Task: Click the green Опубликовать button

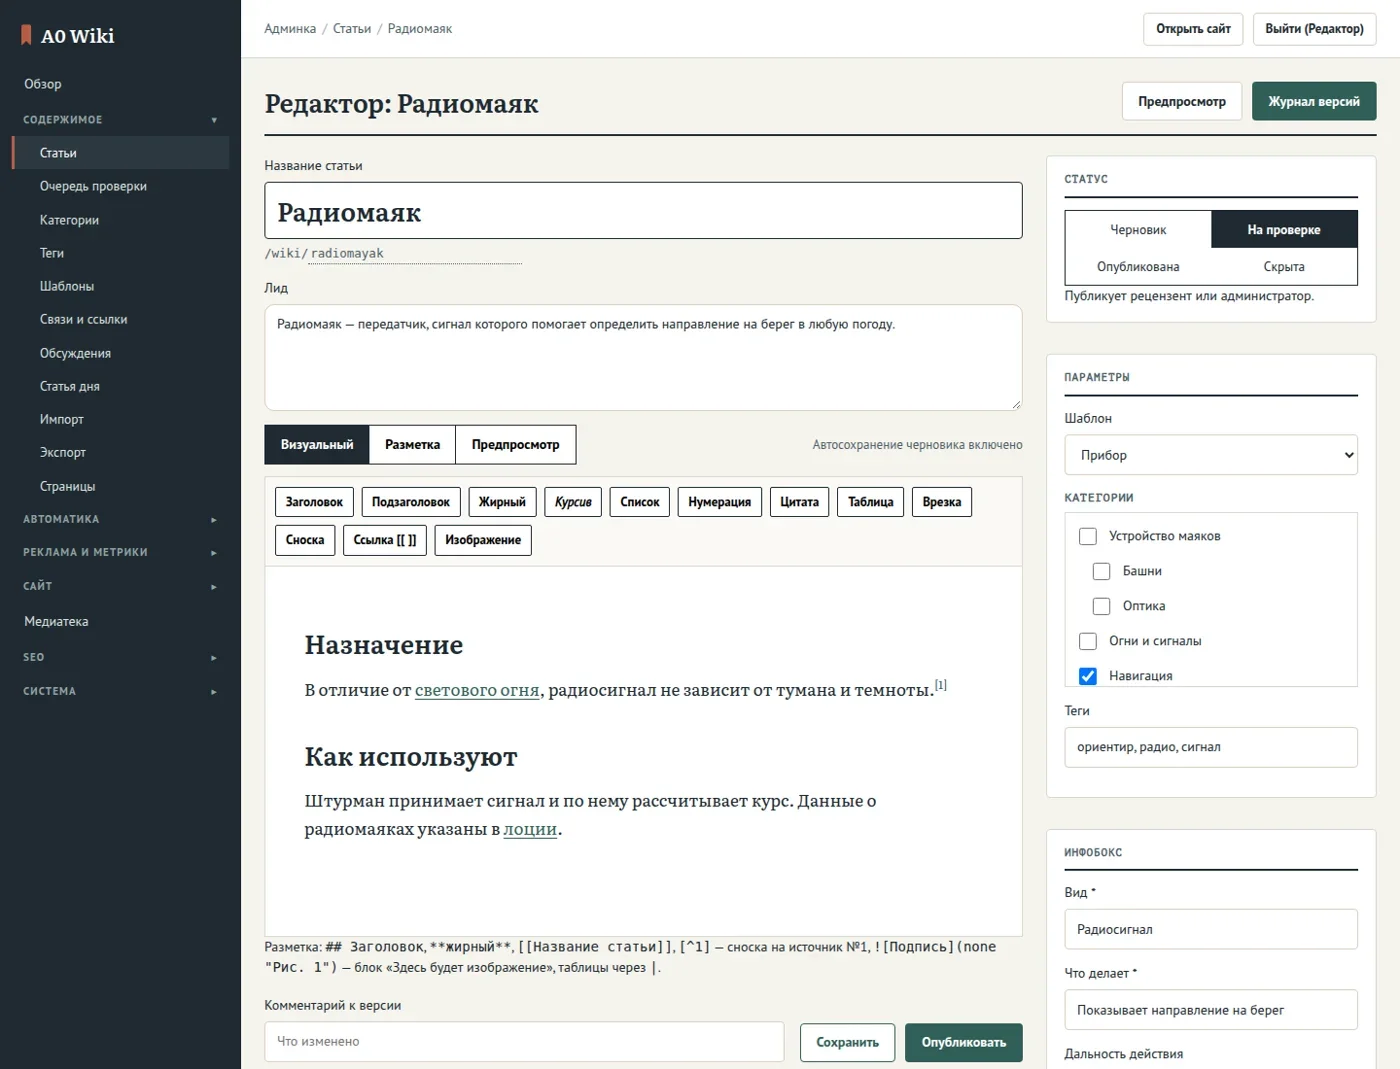Action: 964,1043
